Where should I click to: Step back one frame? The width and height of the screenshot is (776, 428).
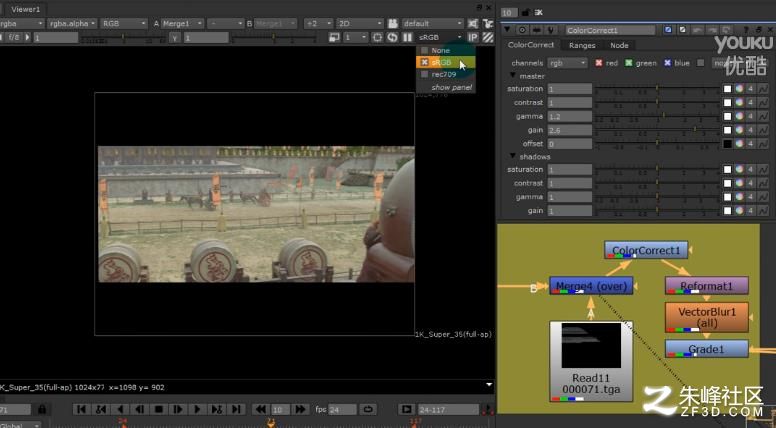tap(140, 409)
